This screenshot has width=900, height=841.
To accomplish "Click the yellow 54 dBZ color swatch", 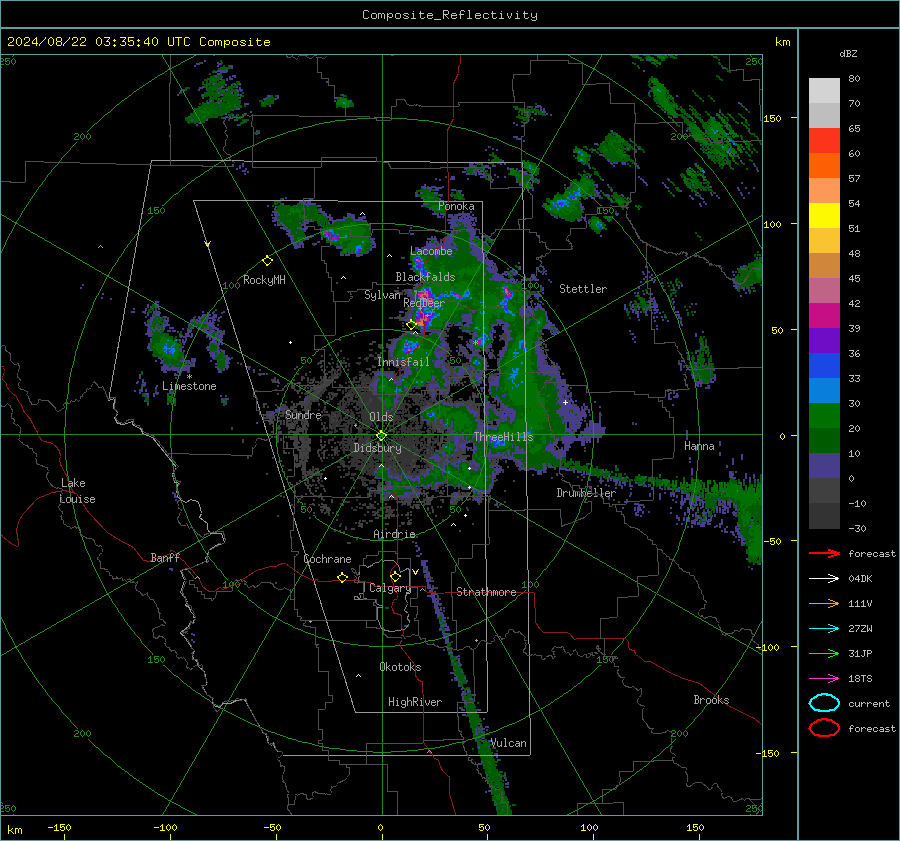I will (x=824, y=215).
